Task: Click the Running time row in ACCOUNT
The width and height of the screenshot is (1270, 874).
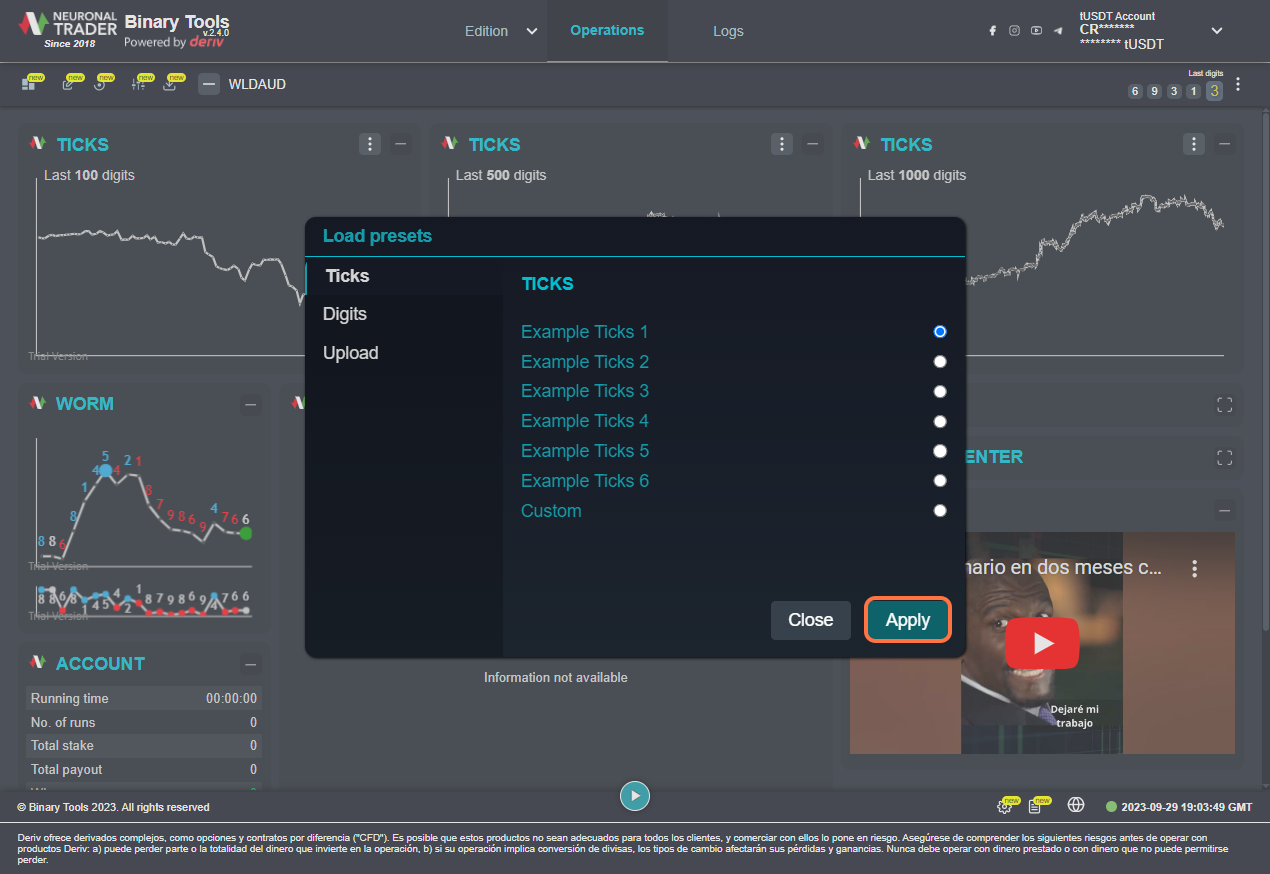Action: pyautogui.click(x=144, y=698)
